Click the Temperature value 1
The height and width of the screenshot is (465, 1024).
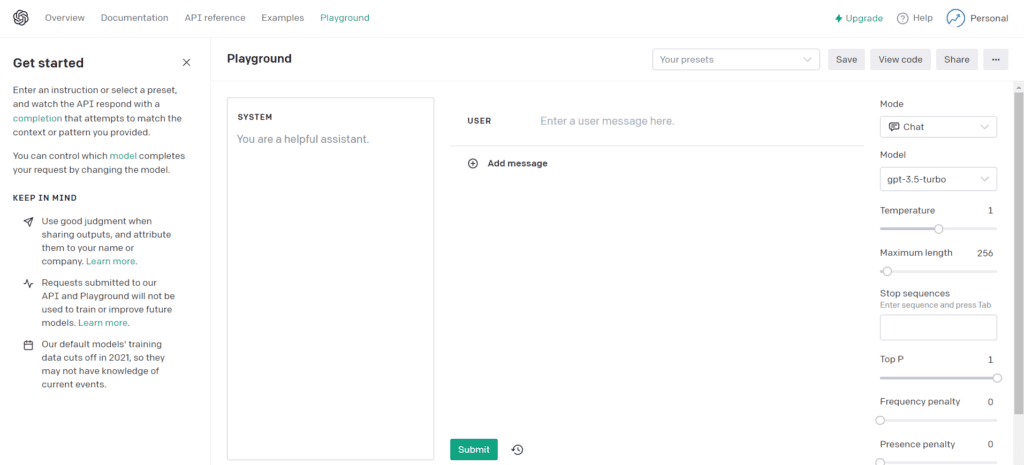tap(990, 210)
